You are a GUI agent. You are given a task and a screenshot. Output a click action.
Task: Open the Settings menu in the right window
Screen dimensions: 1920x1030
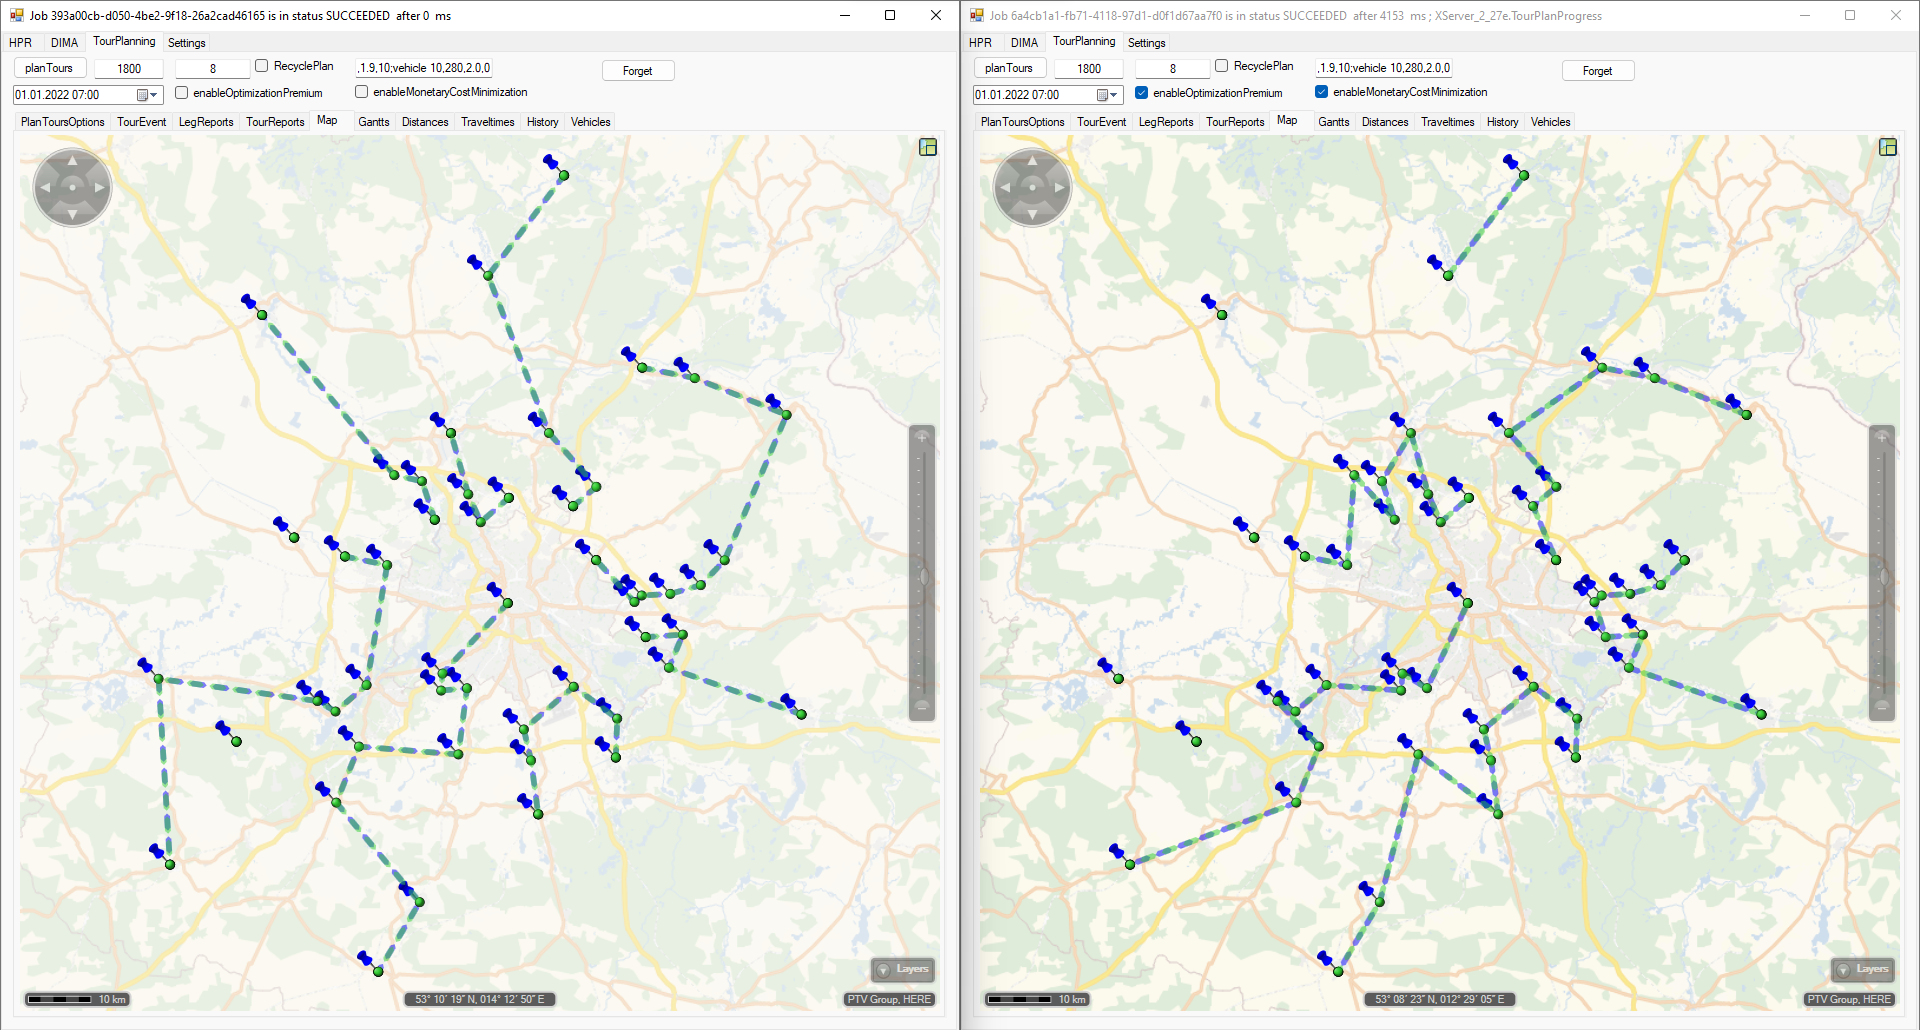[1146, 43]
